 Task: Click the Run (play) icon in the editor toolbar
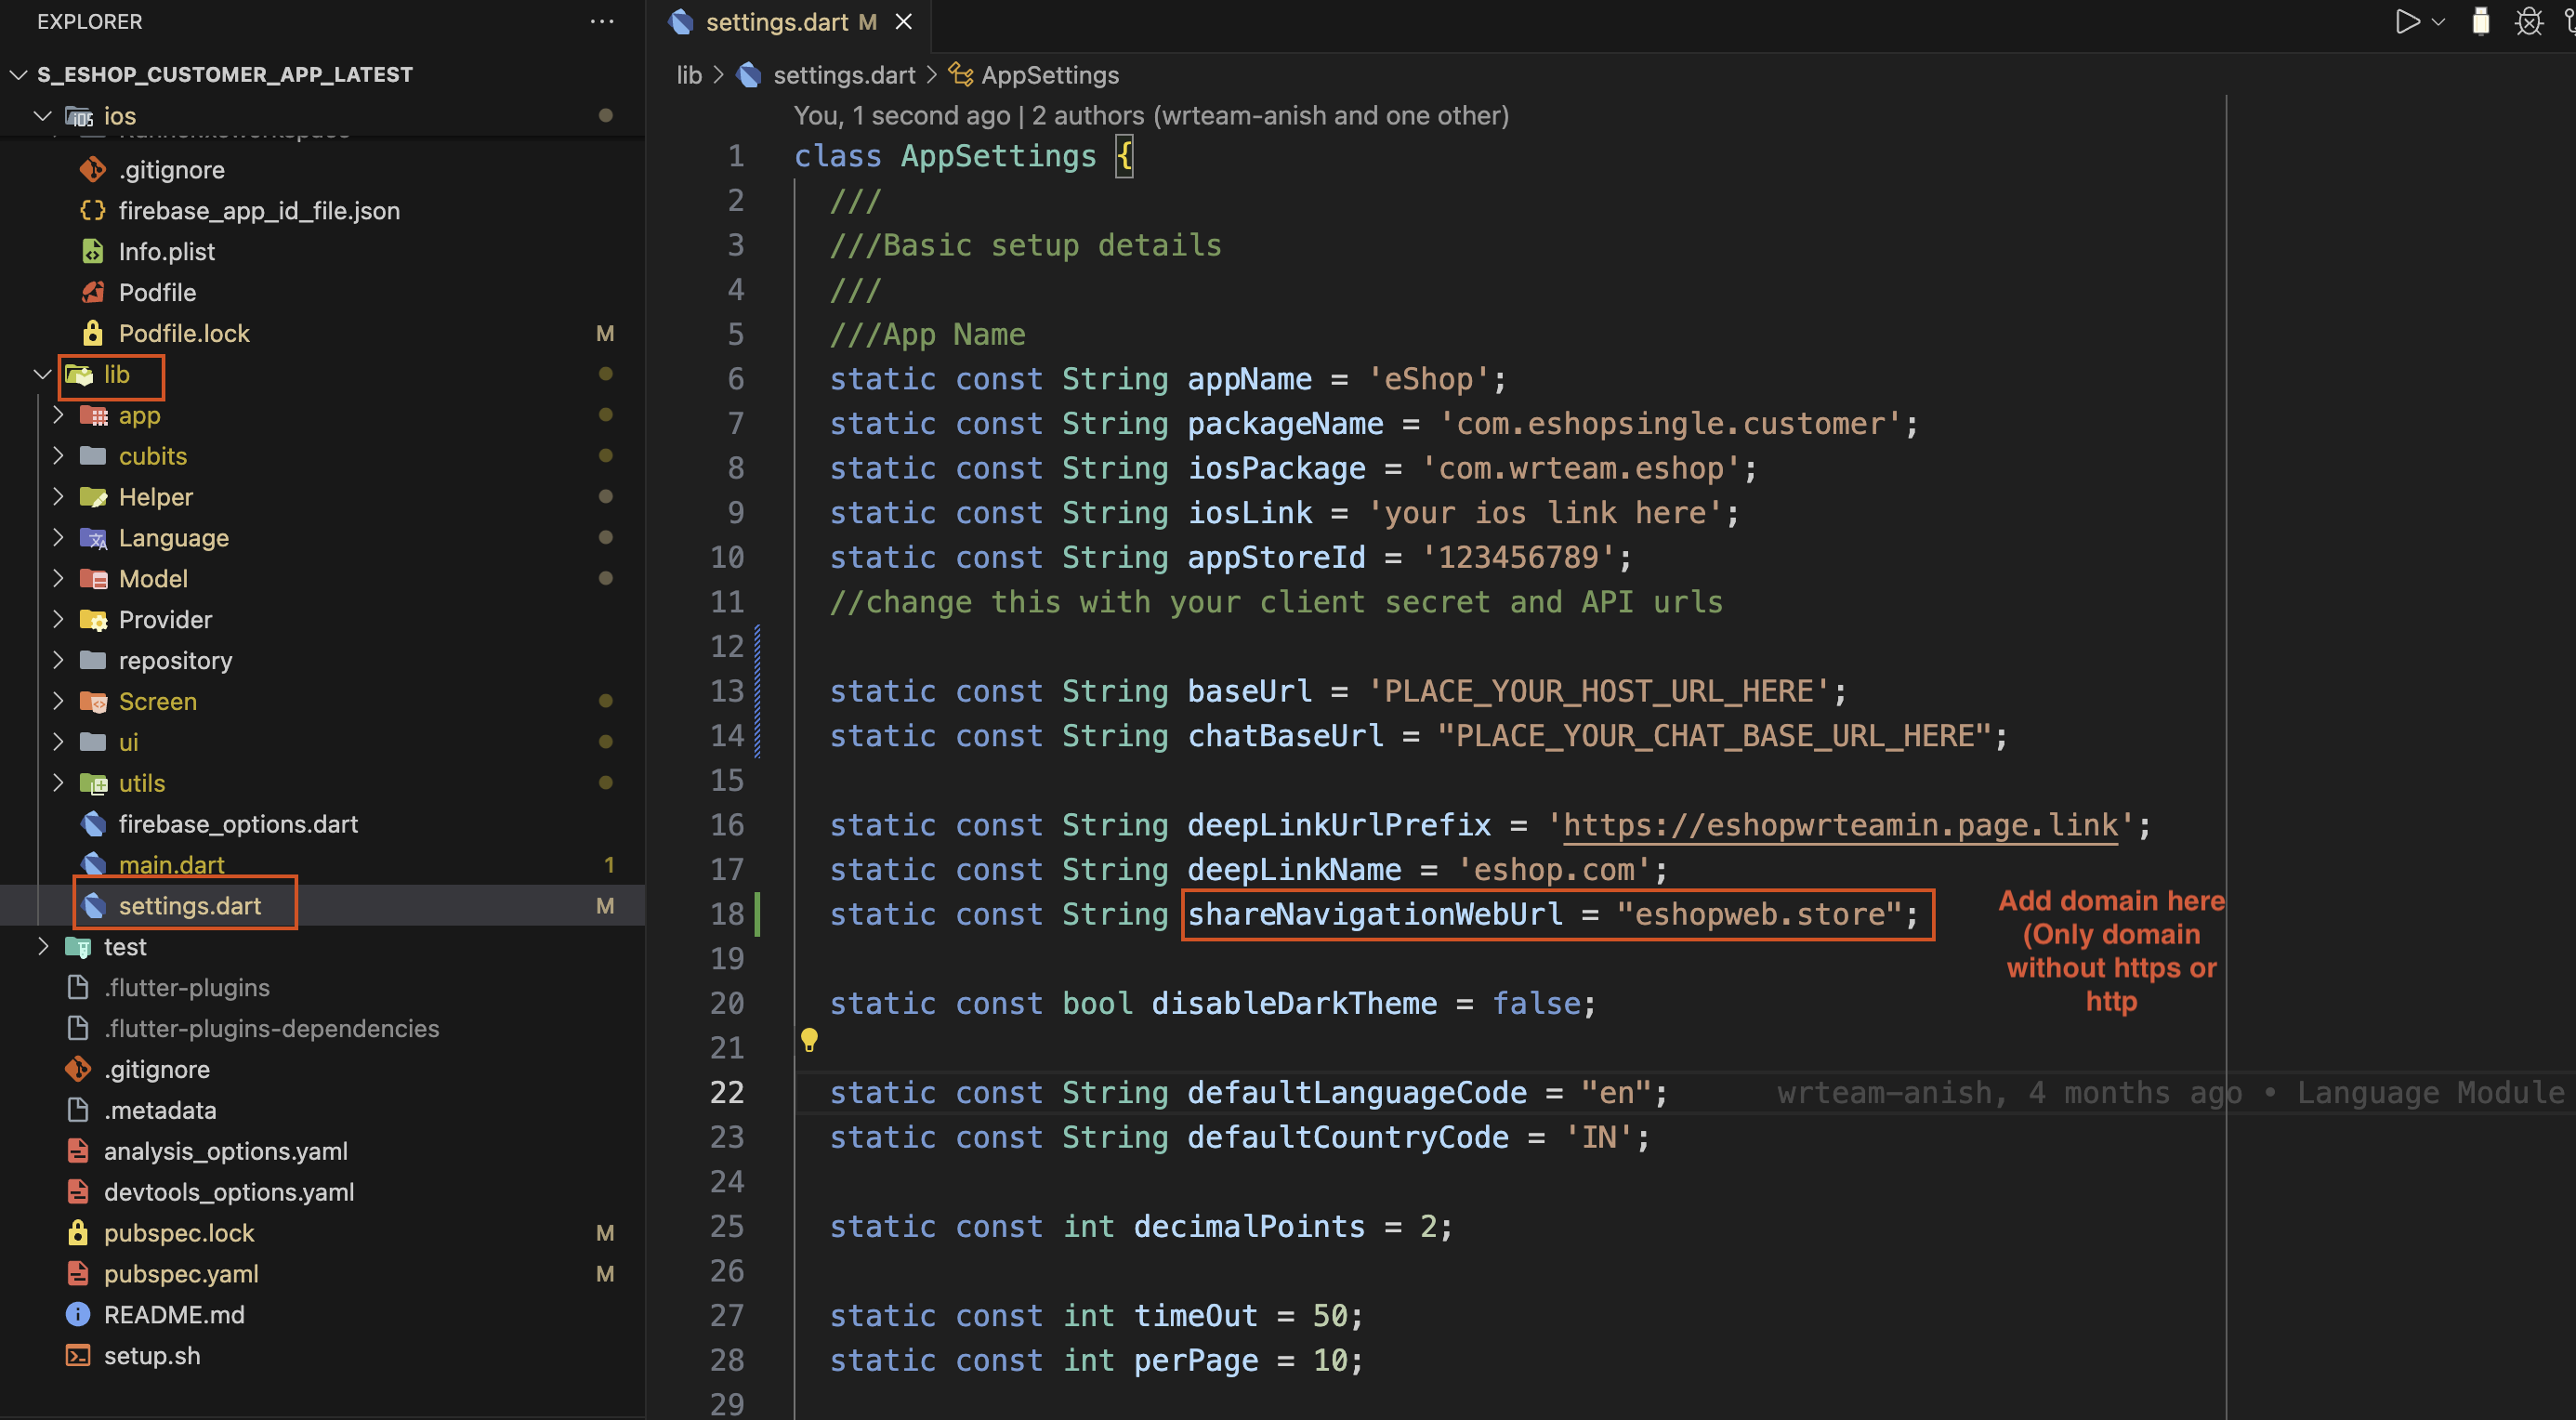pyautogui.click(x=2408, y=21)
